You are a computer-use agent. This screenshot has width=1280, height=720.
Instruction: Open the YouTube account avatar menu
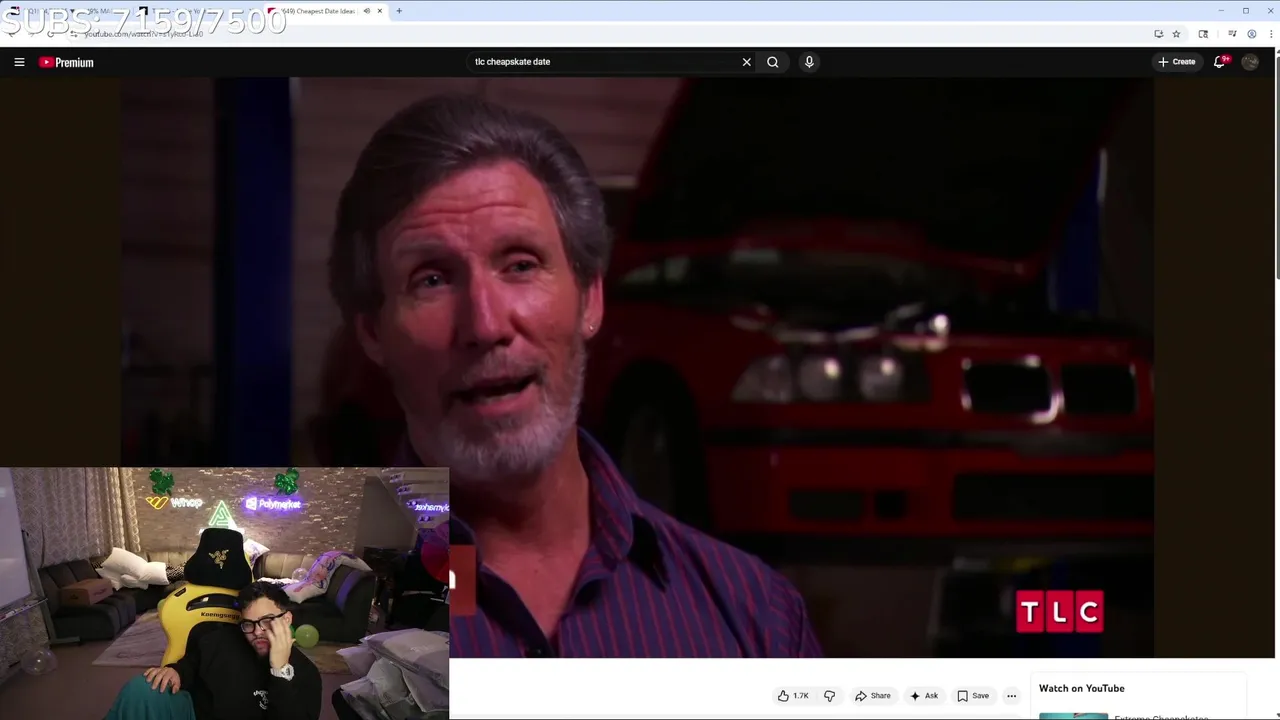click(1250, 62)
